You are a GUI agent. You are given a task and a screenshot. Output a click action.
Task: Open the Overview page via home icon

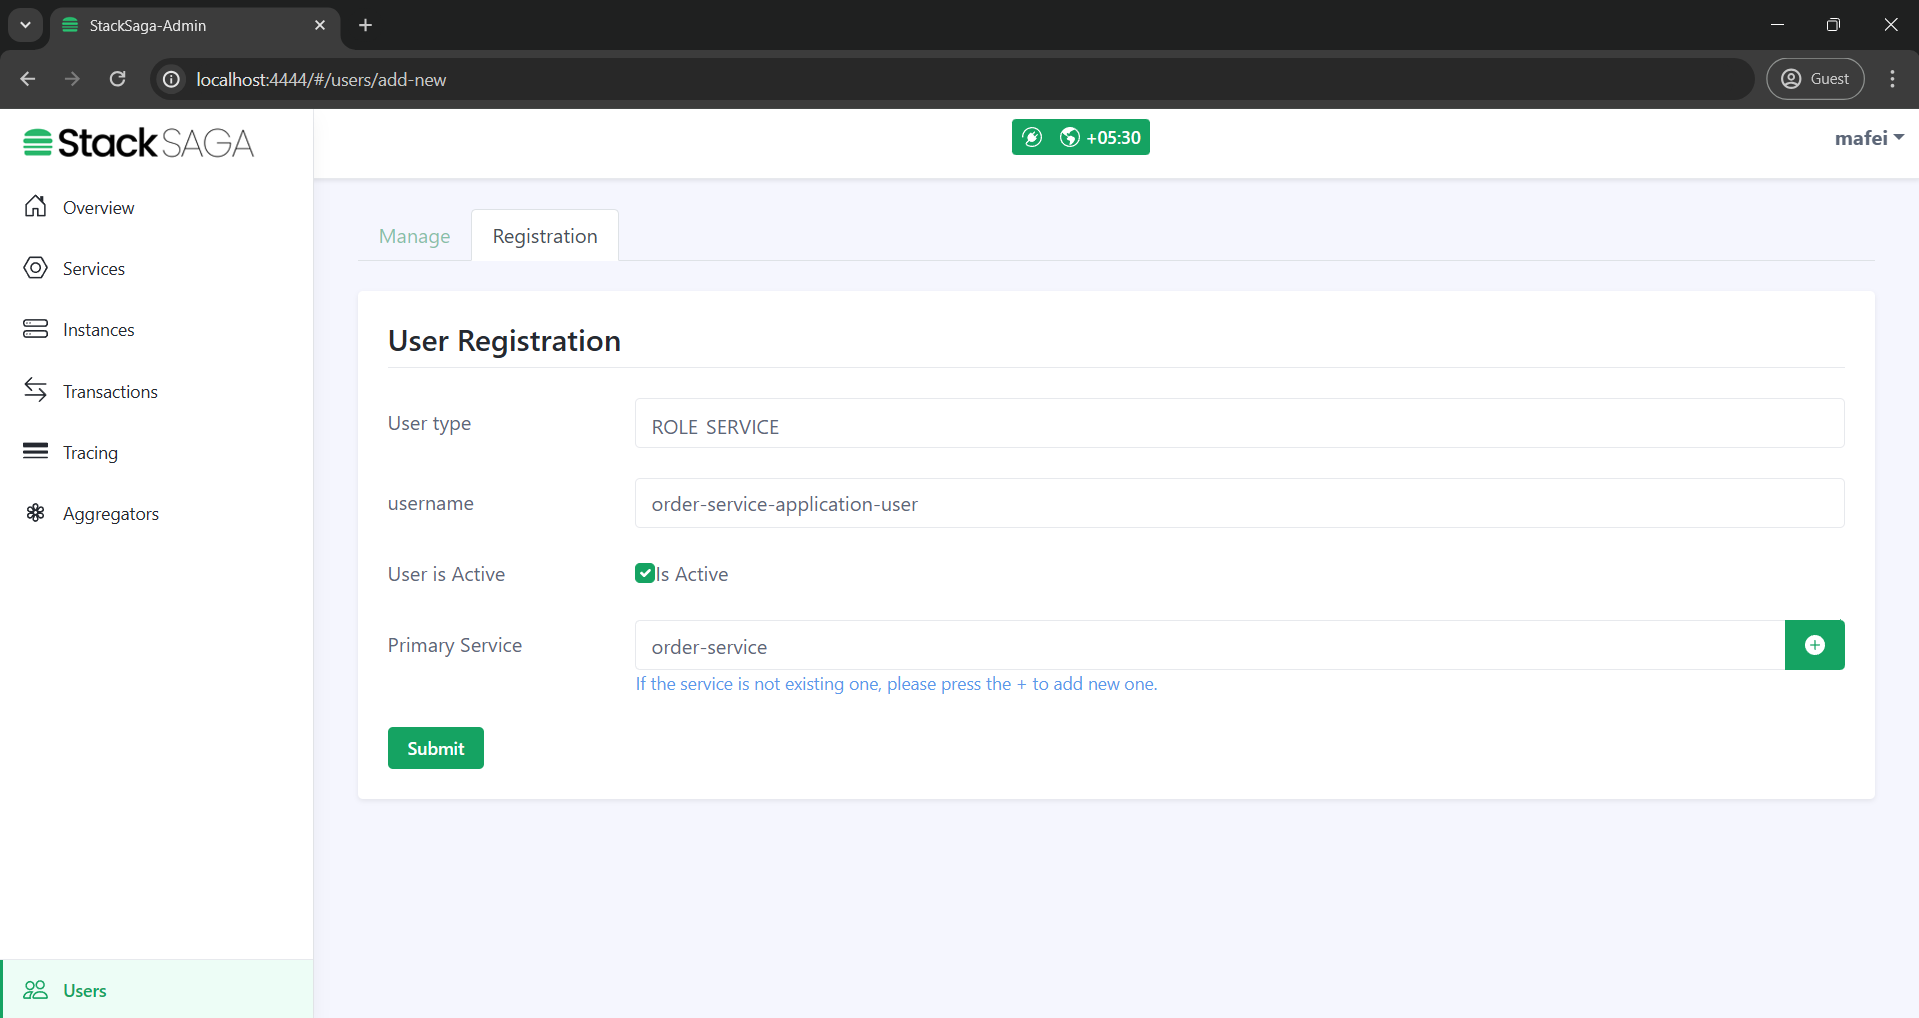pyautogui.click(x=36, y=207)
